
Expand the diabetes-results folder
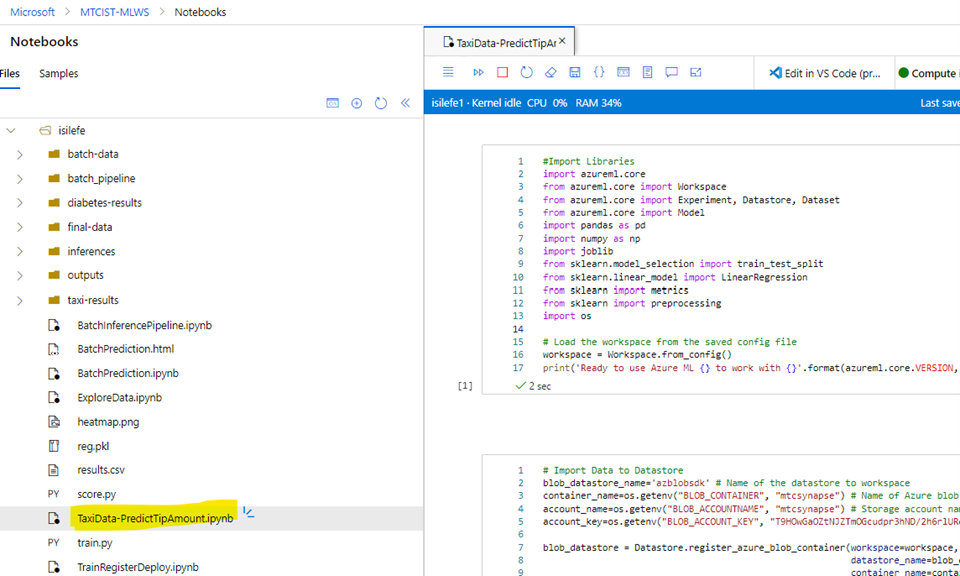coord(20,203)
